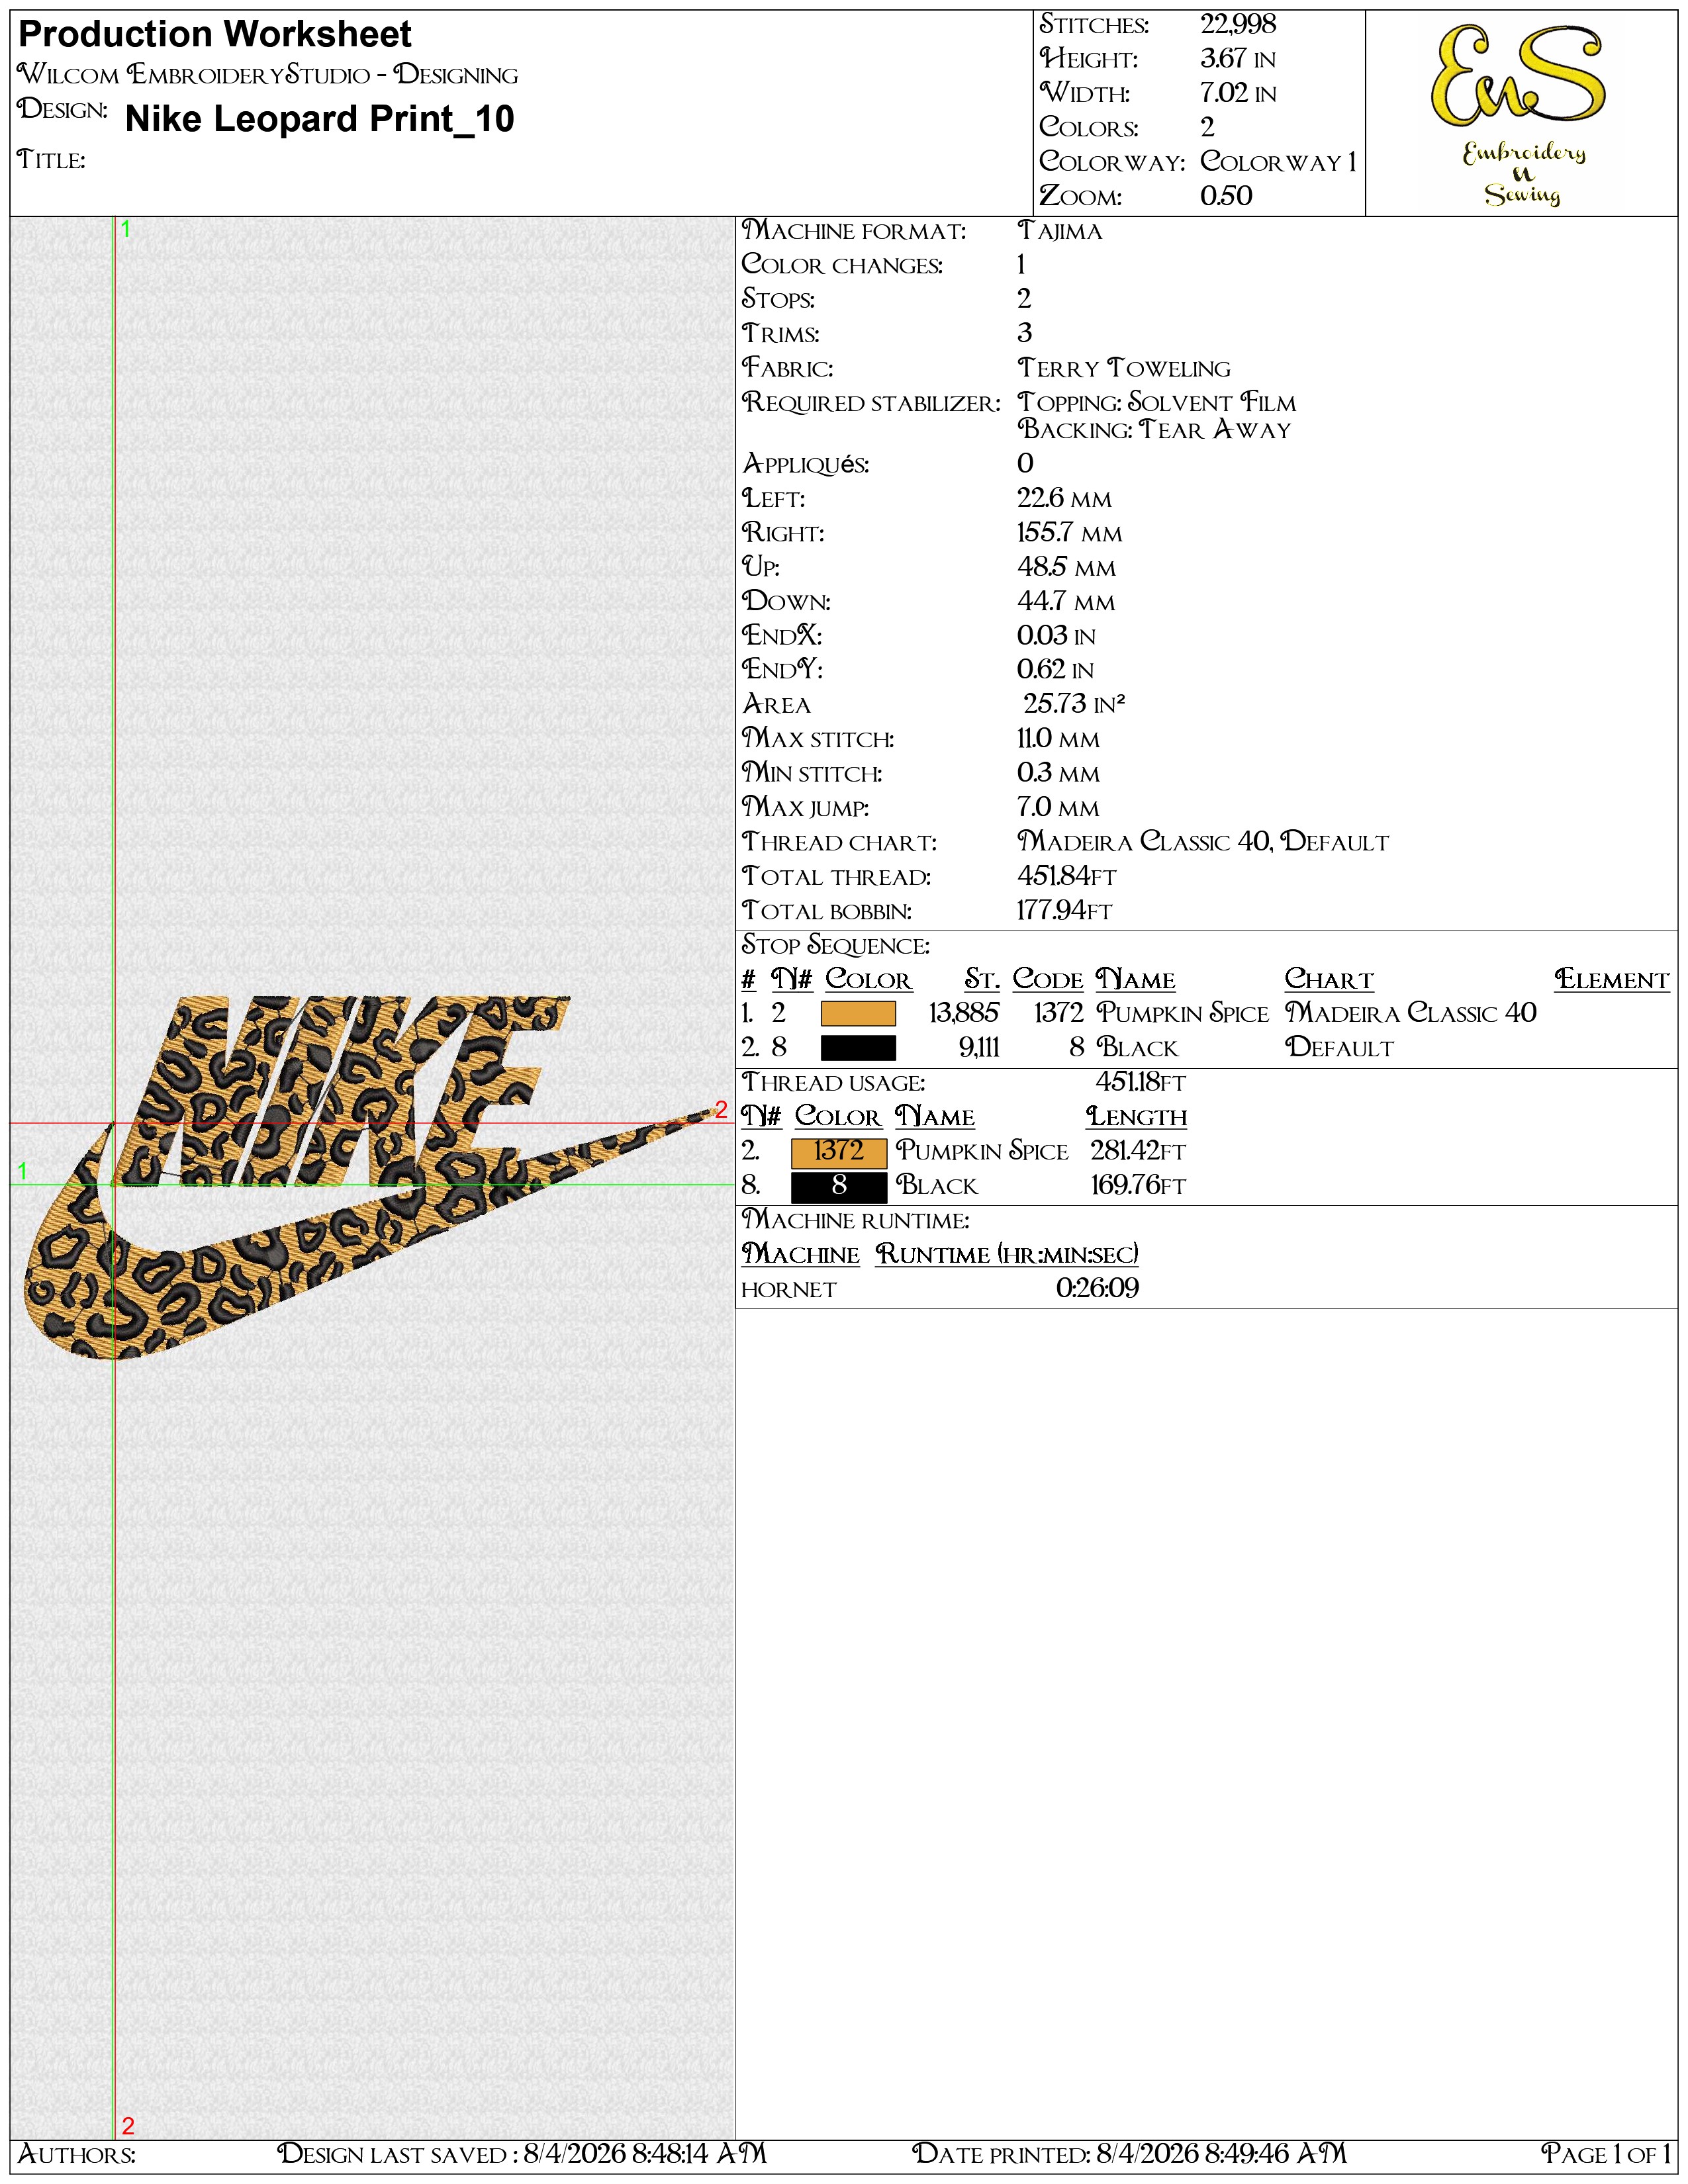1688x2184 pixels.
Task: Click the Trims value 3
Action: click(x=1024, y=334)
